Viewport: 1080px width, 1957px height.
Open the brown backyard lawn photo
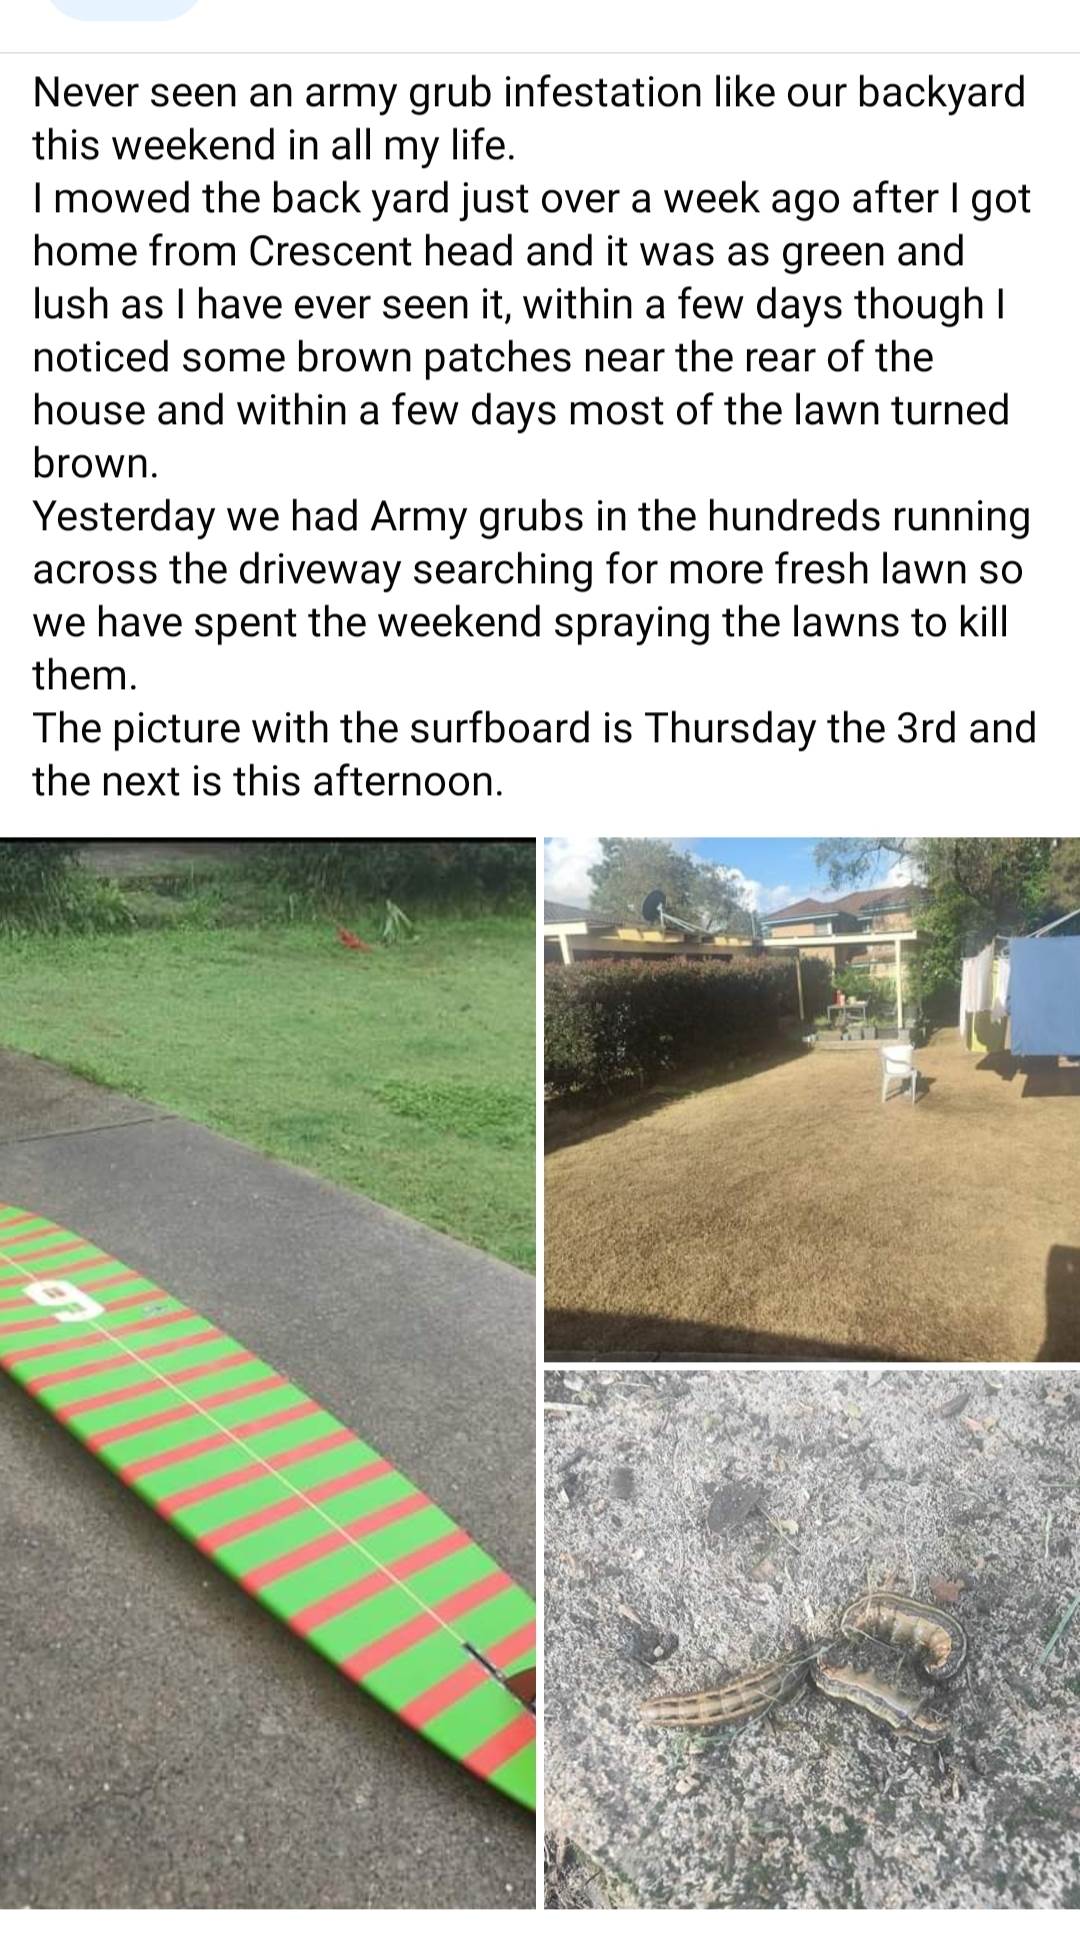coord(812,1099)
